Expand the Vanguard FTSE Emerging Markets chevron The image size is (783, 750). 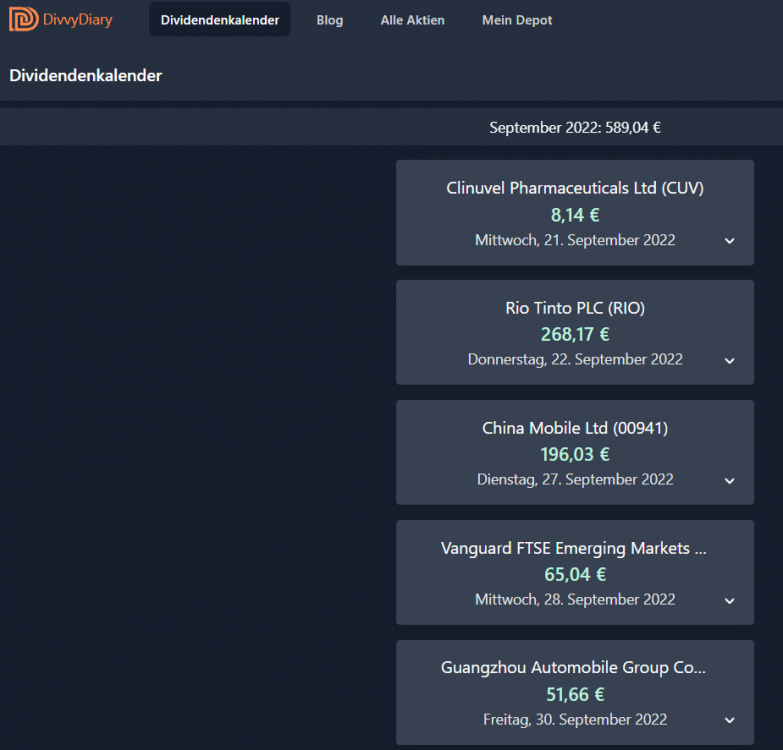pyautogui.click(x=730, y=601)
